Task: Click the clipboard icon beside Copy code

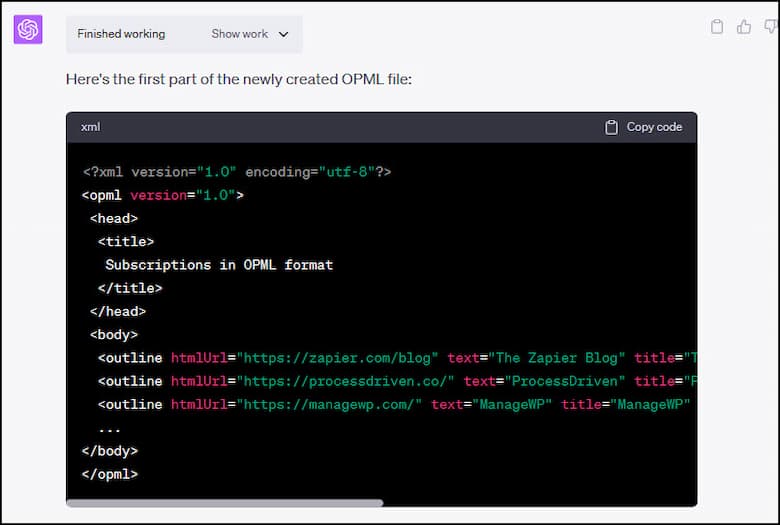Action: pos(612,127)
